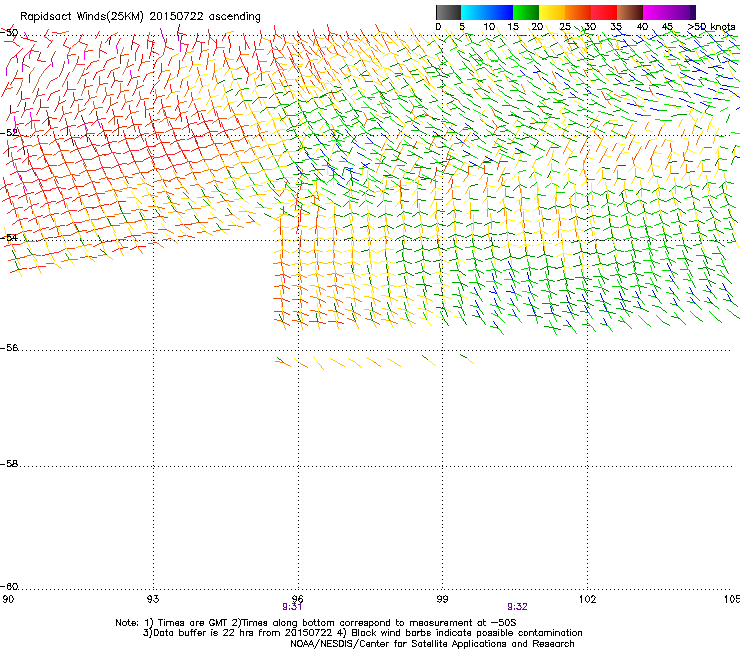Click the '102' longitude axis label
Screen dimensions: 740x650
tap(587, 599)
